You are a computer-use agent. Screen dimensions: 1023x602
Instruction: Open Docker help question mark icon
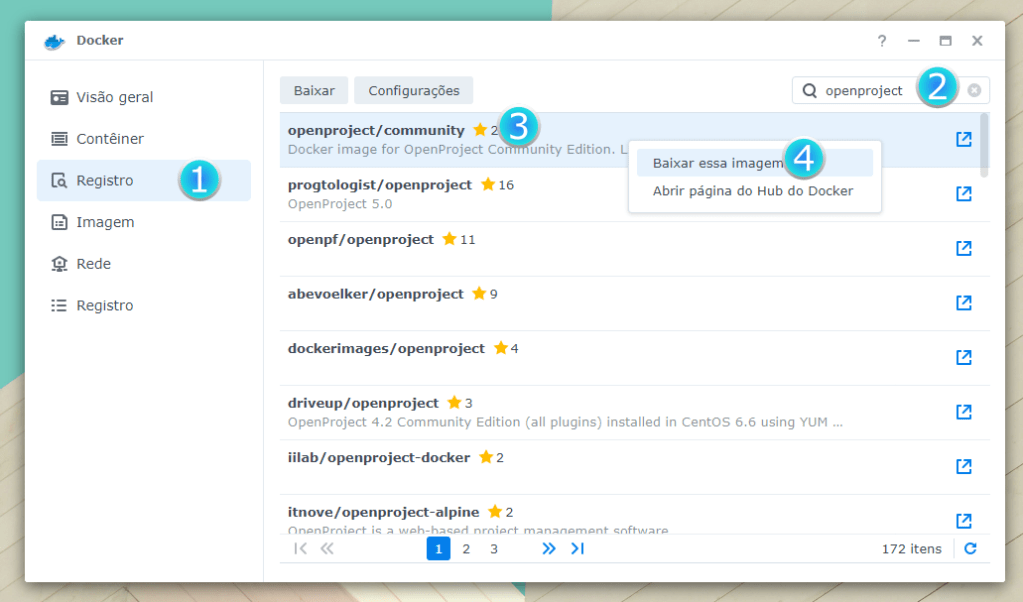(881, 41)
